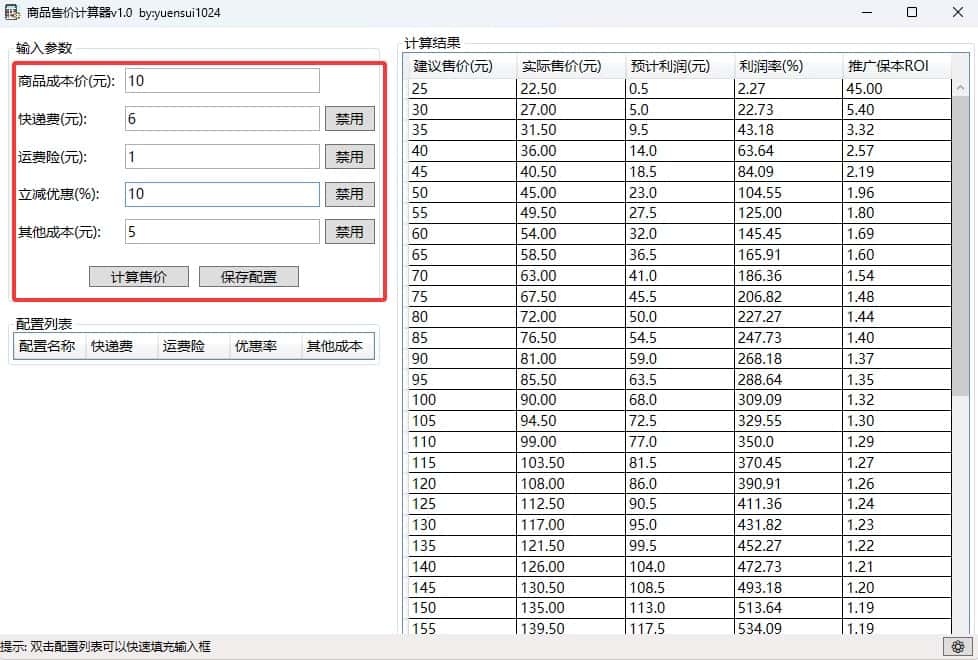Viewport: 978px width, 660px height.
Task: Save settings with the 保存配置 button
Action: tap(248, 277)
